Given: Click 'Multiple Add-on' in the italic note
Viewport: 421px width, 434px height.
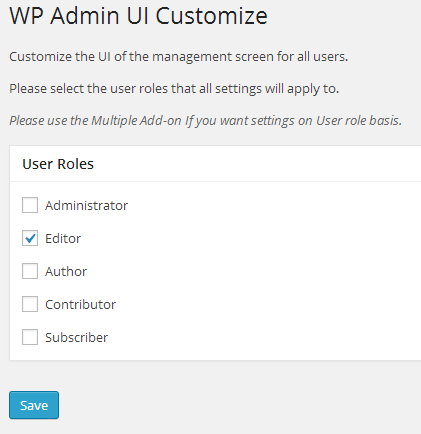Looking at the screenshot, I should (136, 121).
